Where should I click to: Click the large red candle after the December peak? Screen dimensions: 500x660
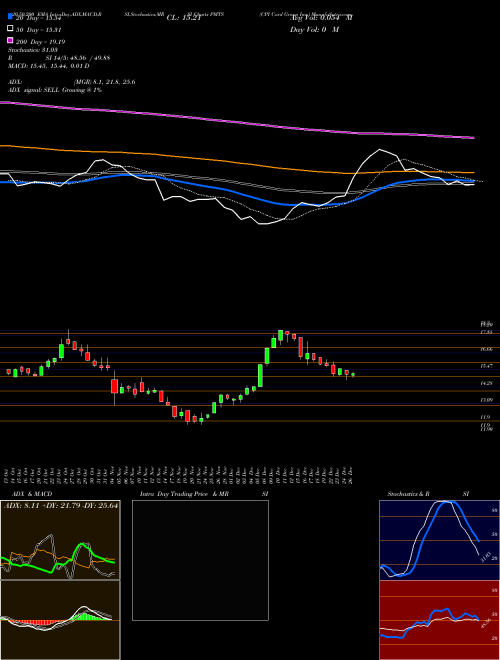point(301,347)
